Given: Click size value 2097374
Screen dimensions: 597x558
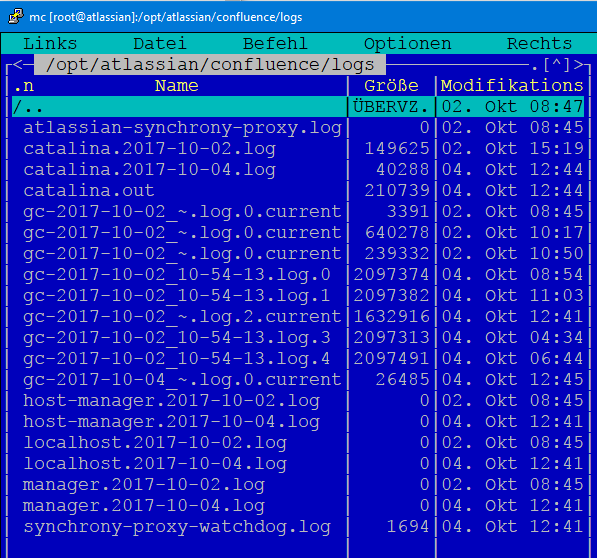Looking at the screenshot, I should tap(391, 274).
